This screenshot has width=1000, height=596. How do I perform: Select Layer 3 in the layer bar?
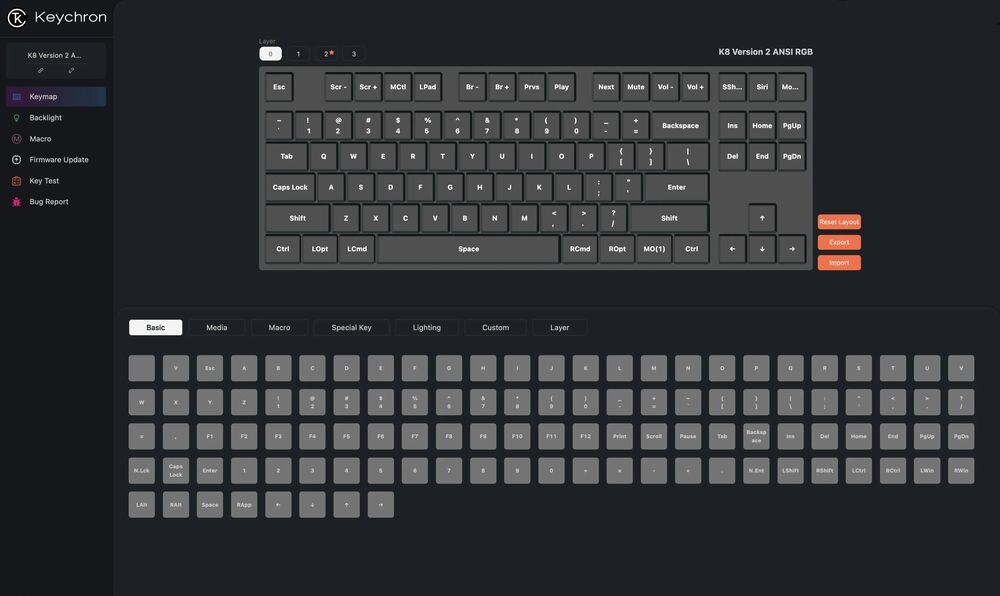click(x=353, y=53)
